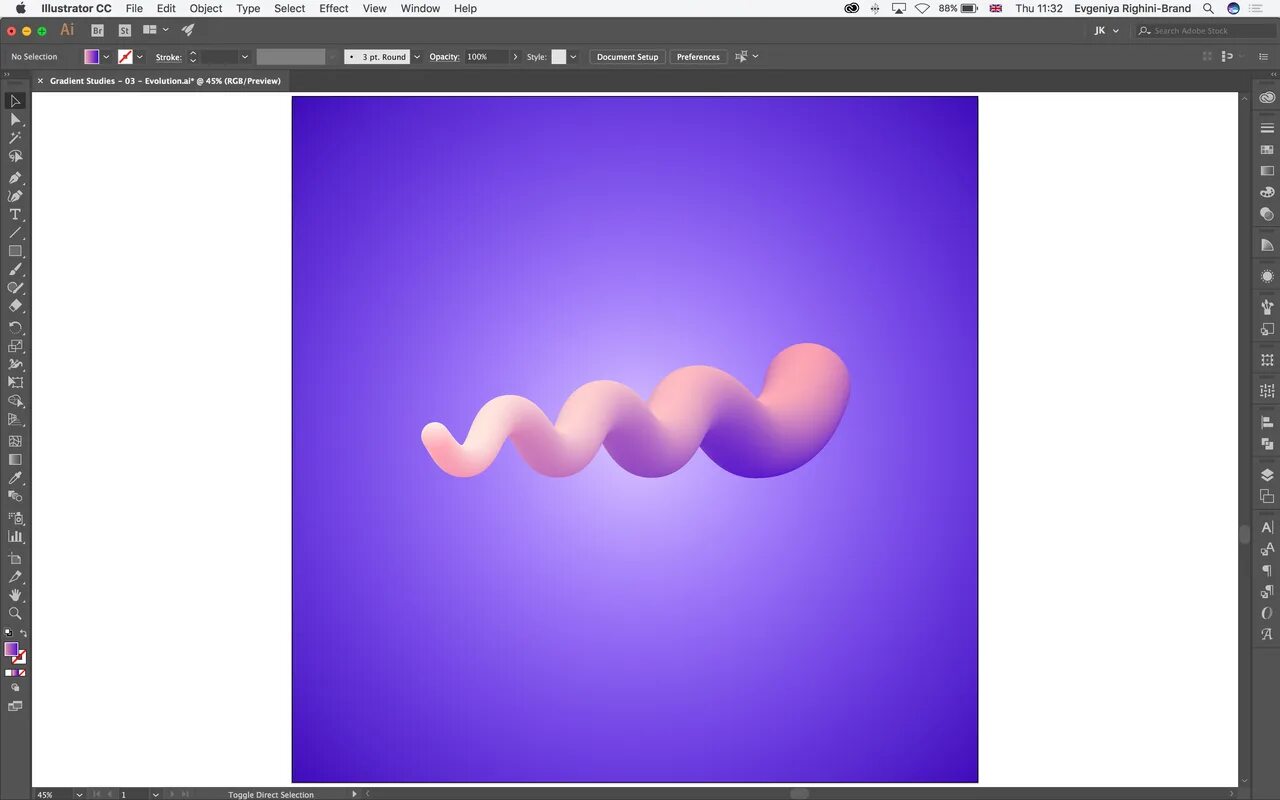
Task: Open the stroke weight dropdown
Action: [x=245, y=57]
